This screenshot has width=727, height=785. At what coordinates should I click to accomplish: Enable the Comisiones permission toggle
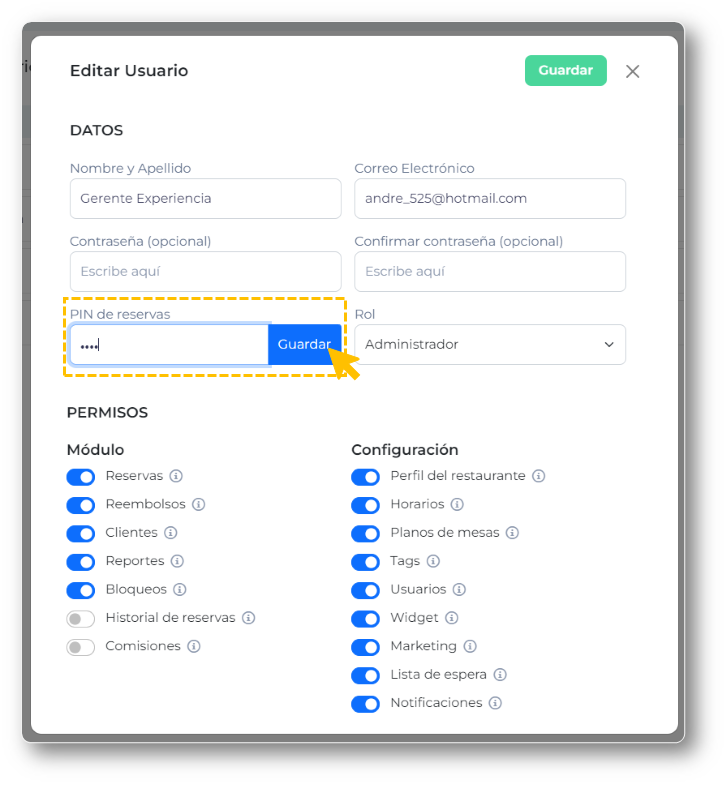tap(80, 647)
